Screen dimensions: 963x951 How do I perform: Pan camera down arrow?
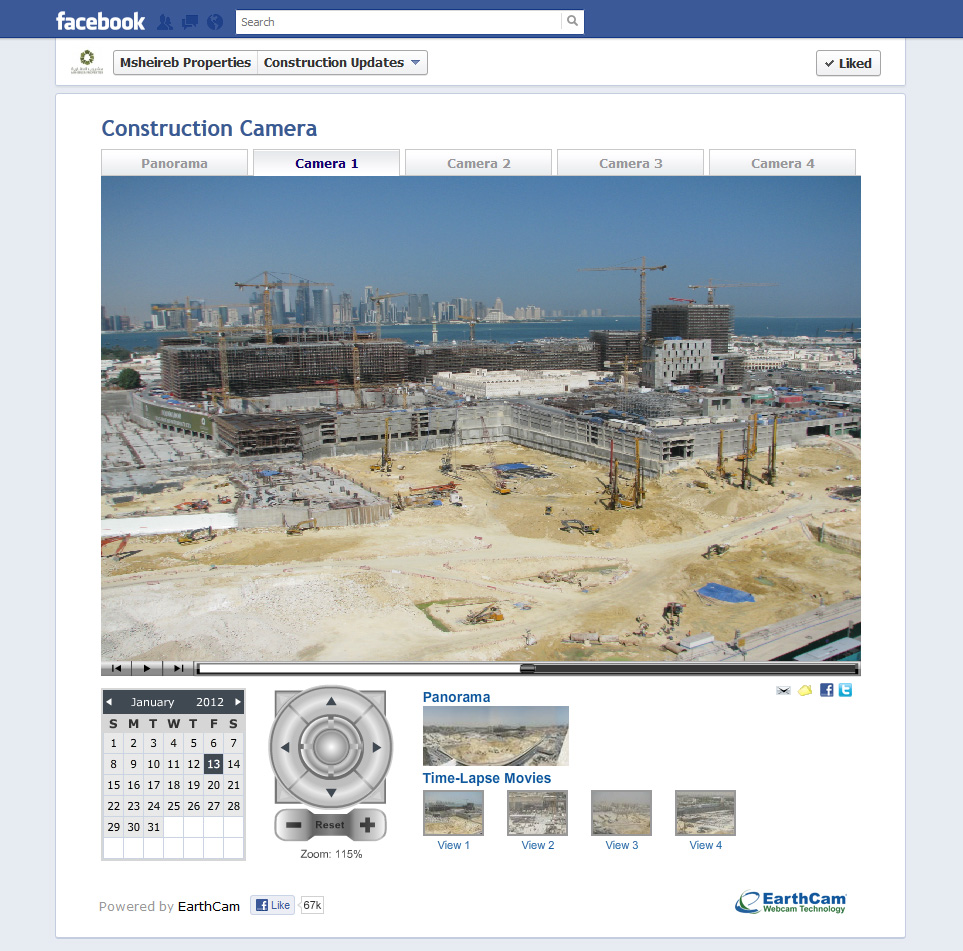331,793
